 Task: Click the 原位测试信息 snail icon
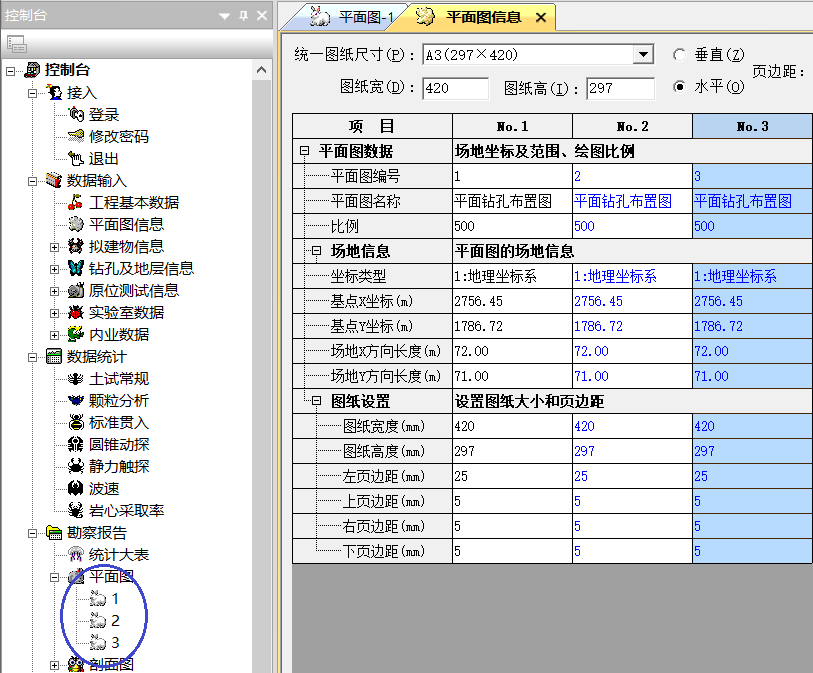click(x=76, y=290)
